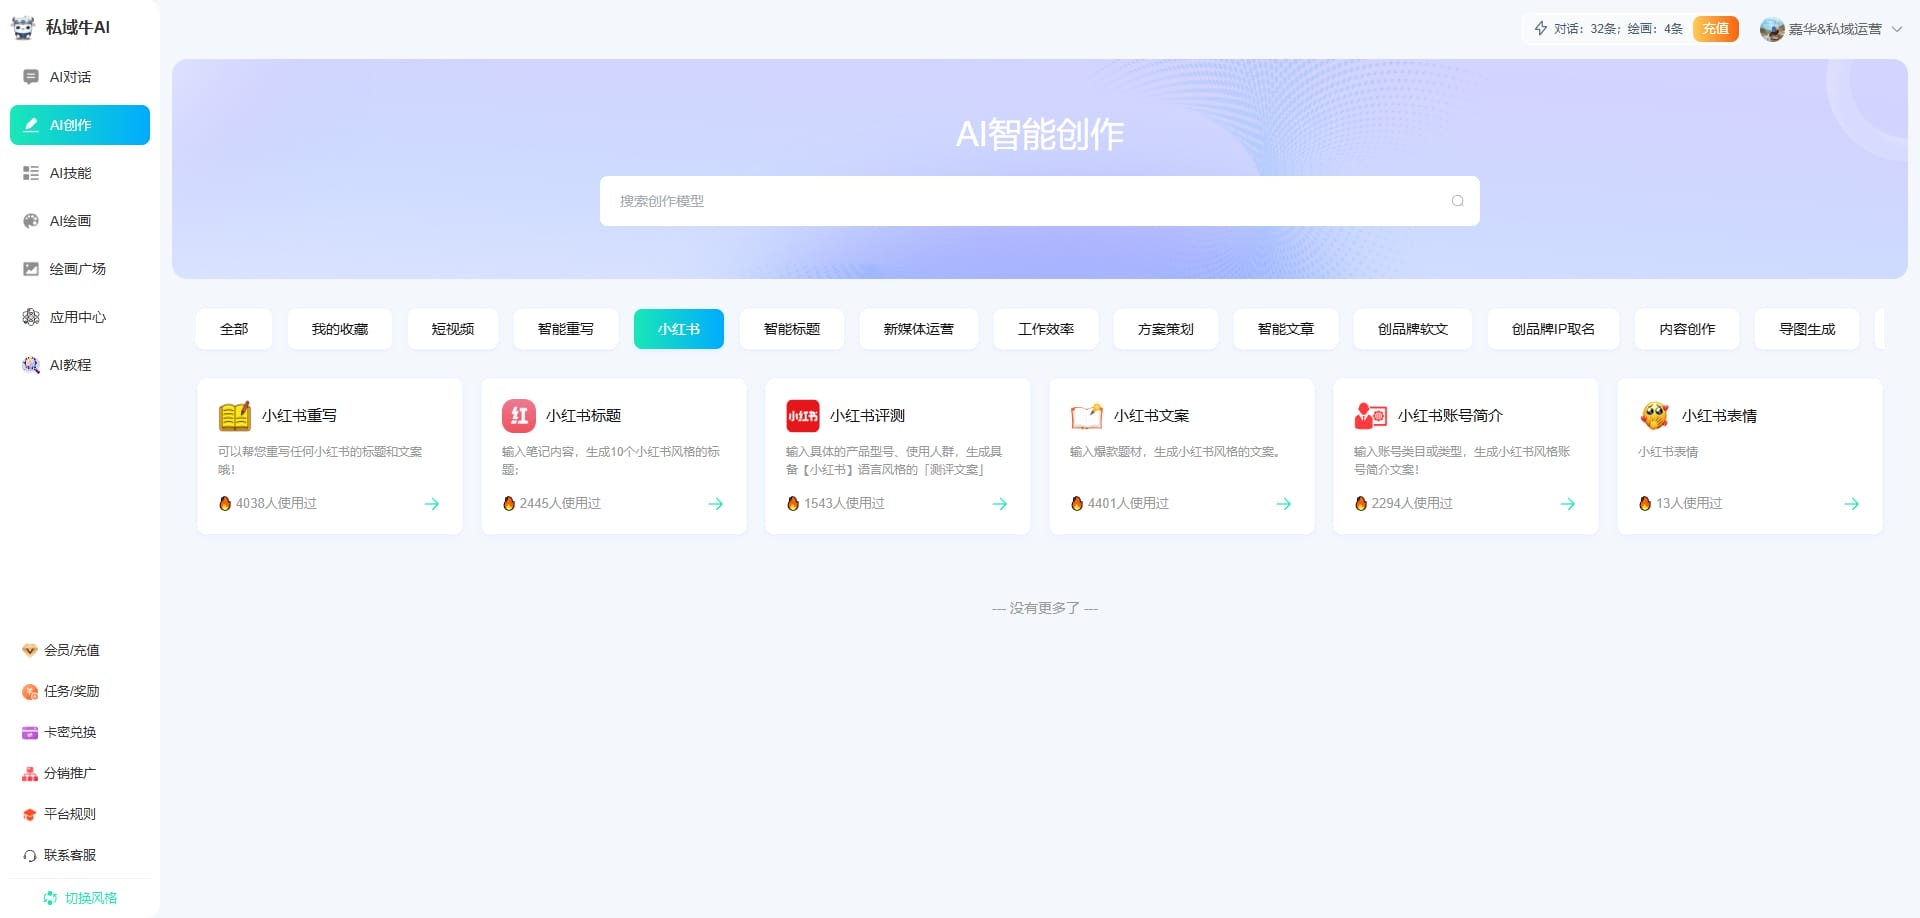The height and width of the screenshot is (918, 1920).
Task: Focus the 搜索创作模型 search field
Action: 1040,201
